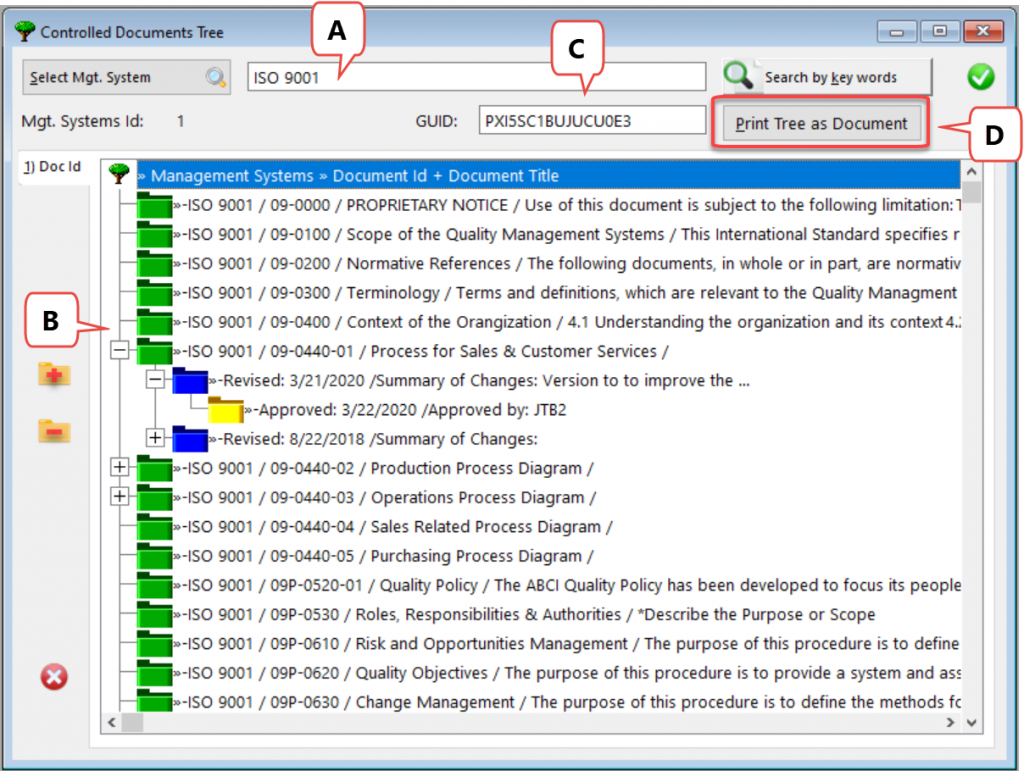1024x771 pixels.
Task: Click horizontal scrollbar left arrow
Action: tap(112, 722)
